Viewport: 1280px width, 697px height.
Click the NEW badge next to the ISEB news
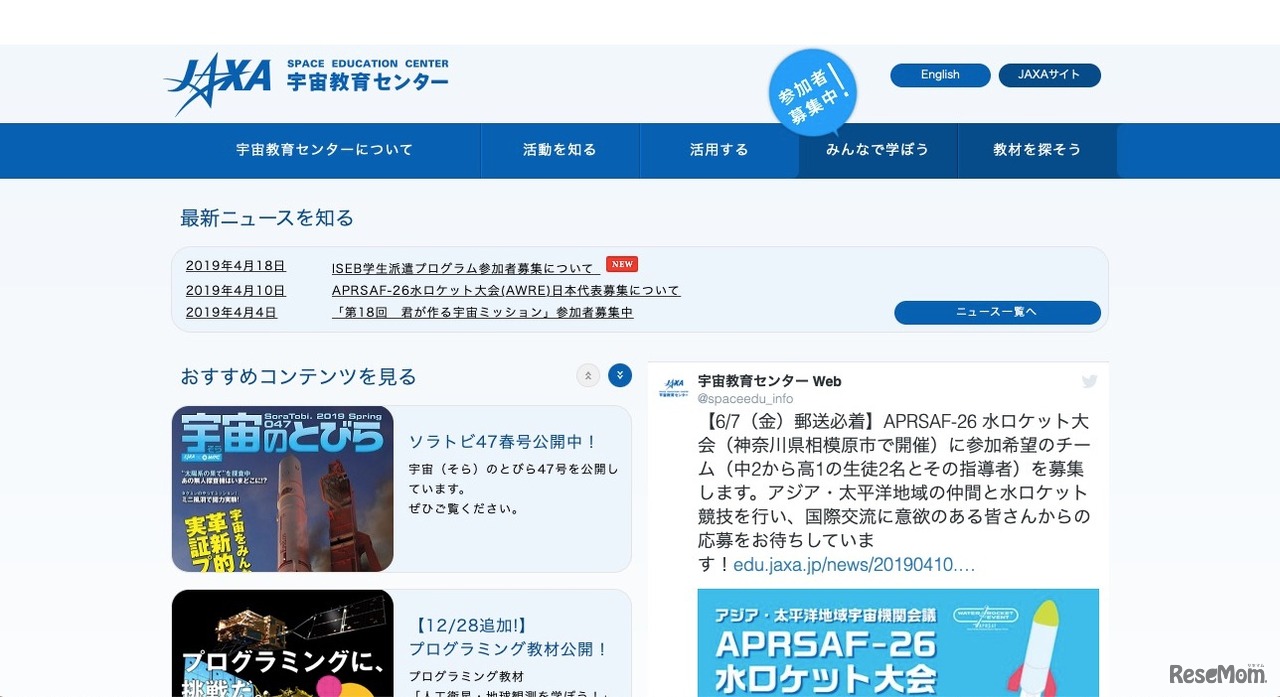click(621, 264)
